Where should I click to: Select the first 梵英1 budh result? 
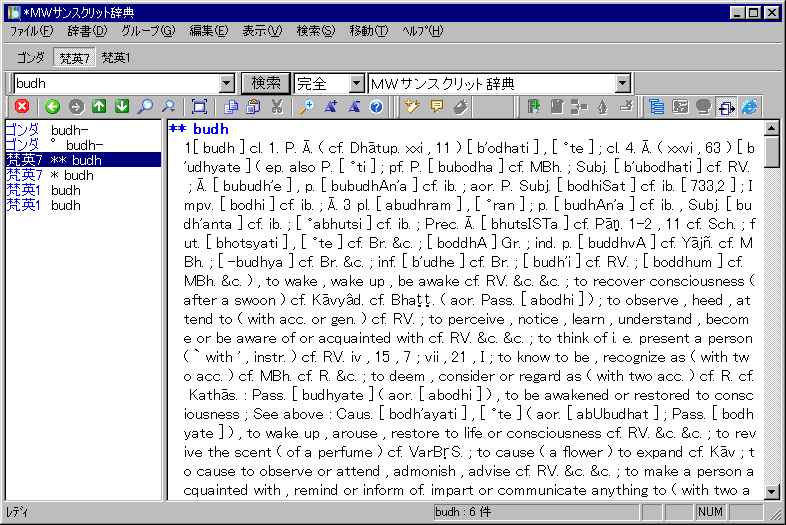tap(83, 190)
